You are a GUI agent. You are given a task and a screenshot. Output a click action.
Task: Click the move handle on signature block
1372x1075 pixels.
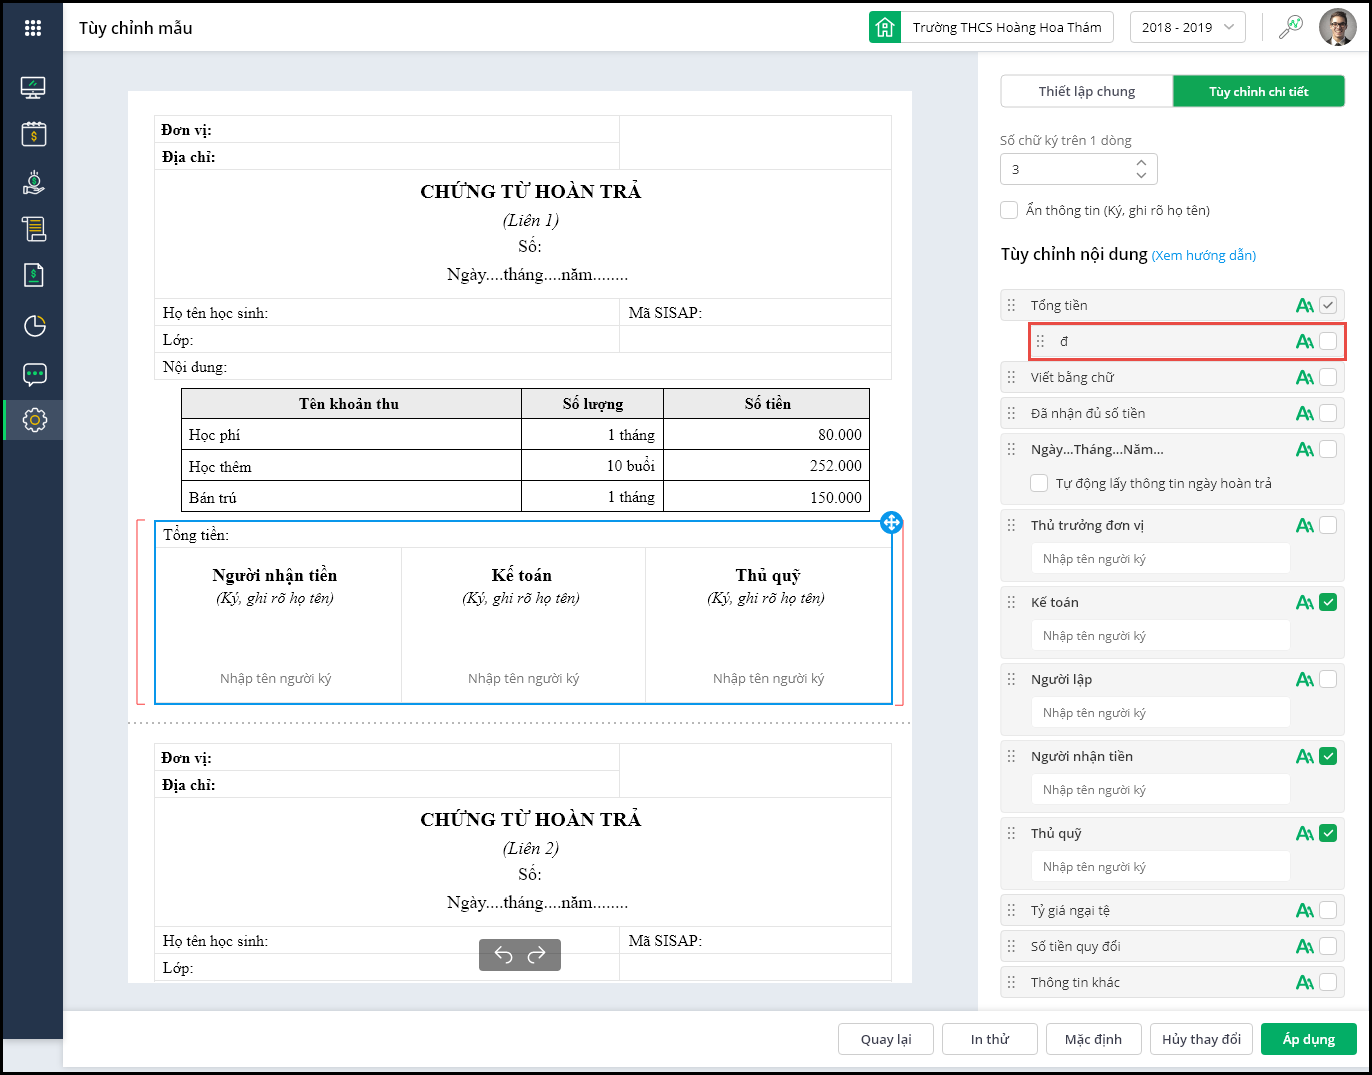tap(891, 522)
